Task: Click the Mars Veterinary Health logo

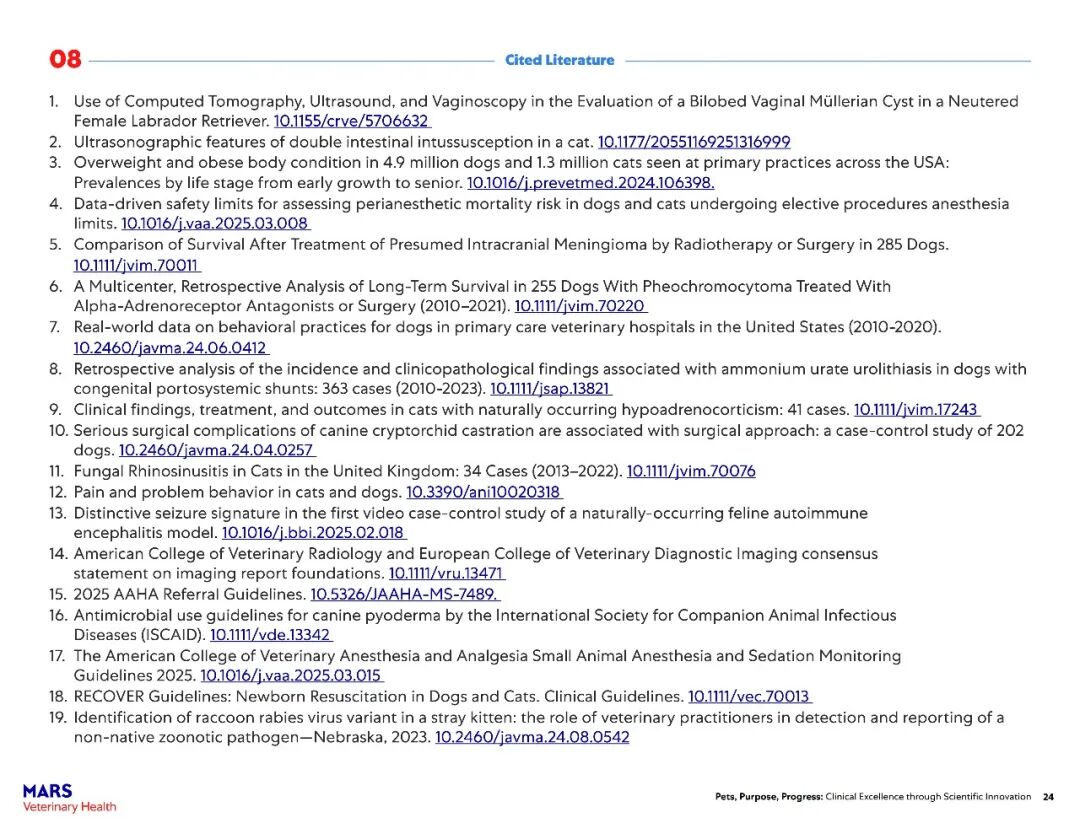Action: point(69,798)
